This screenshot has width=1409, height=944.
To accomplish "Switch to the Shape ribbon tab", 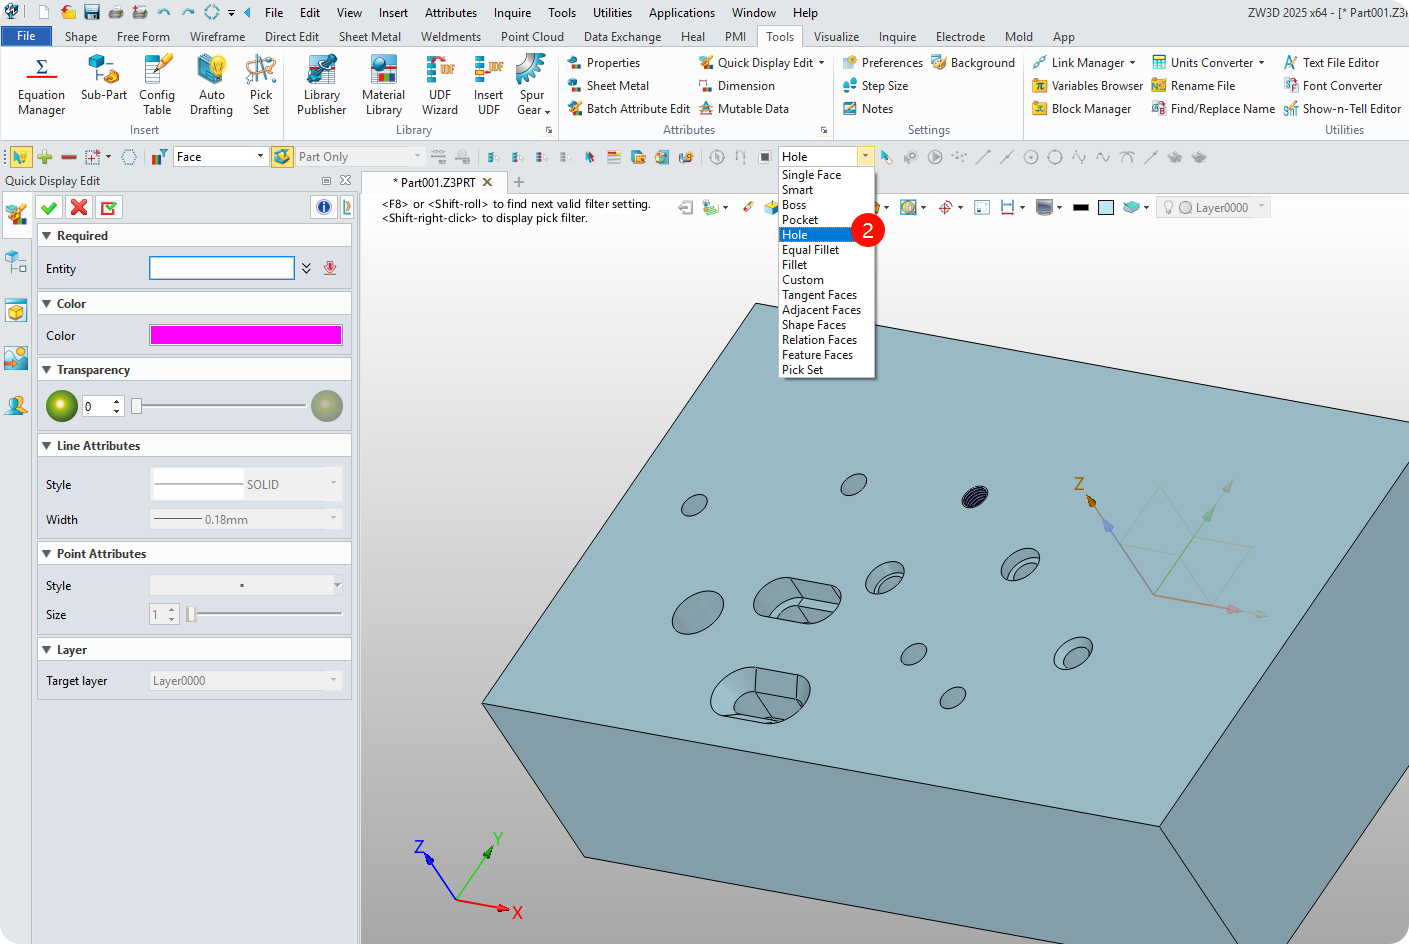I will 81,37.
